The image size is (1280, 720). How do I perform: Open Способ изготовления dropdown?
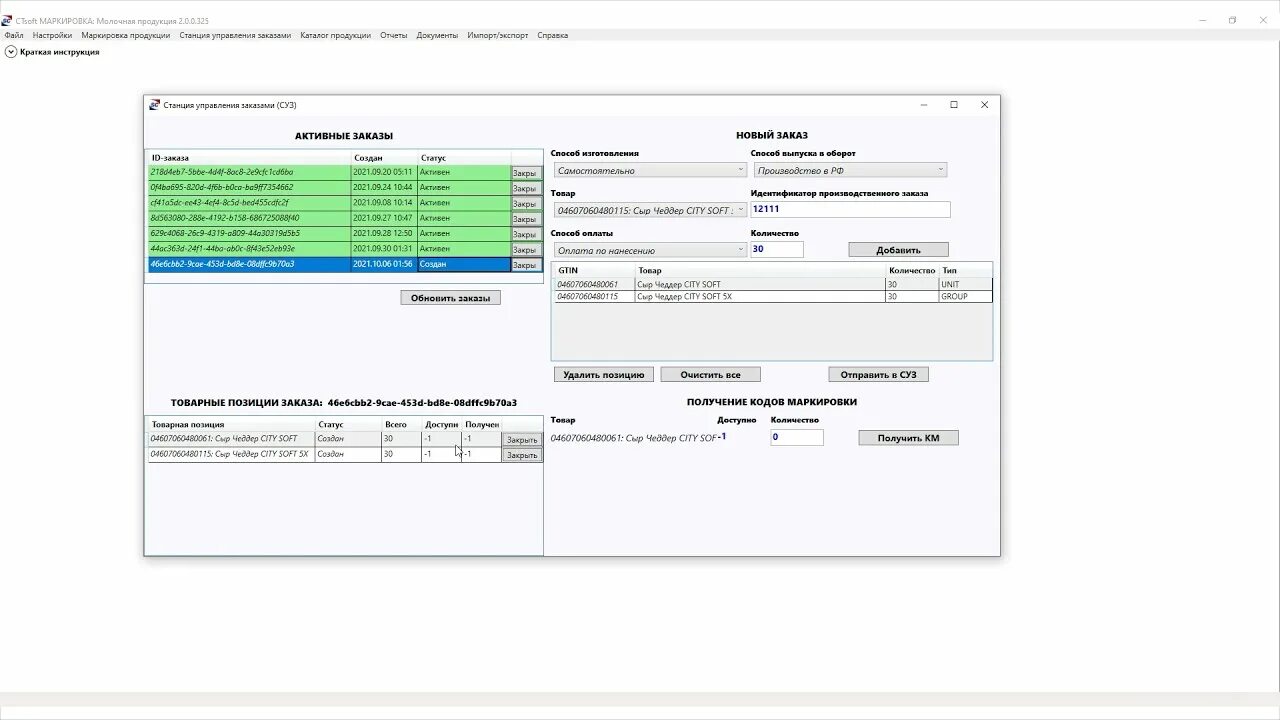tap(650, 170)
